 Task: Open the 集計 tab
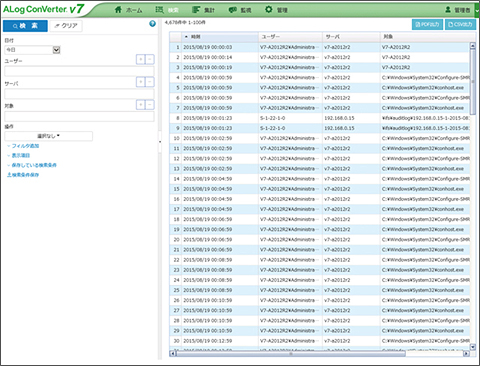[x=204, y=10]
